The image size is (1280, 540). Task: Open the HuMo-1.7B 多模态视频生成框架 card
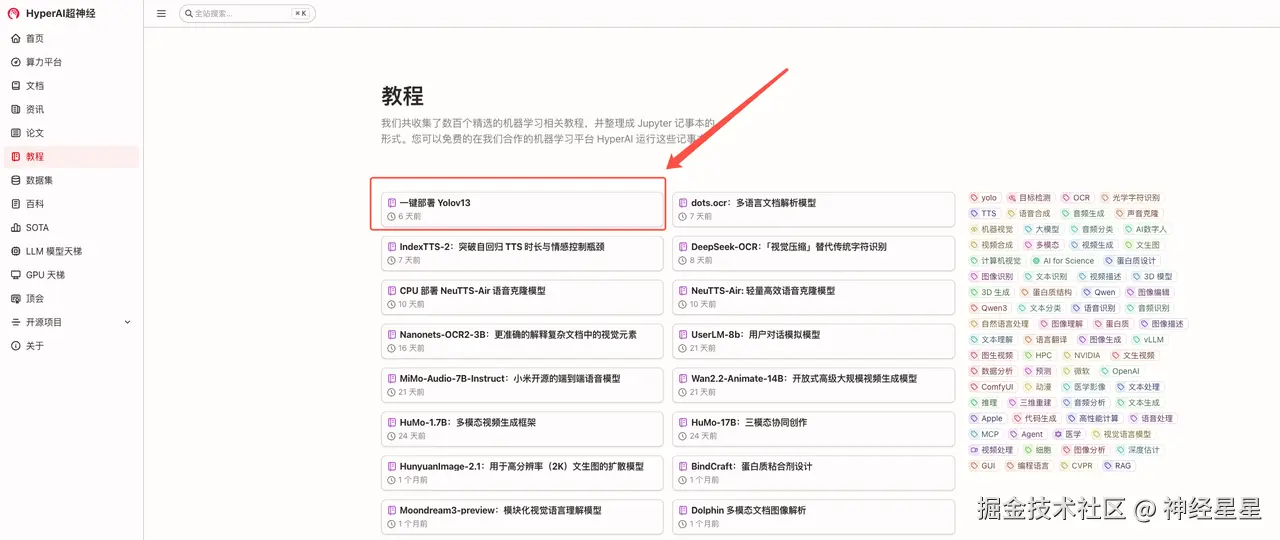522,429
